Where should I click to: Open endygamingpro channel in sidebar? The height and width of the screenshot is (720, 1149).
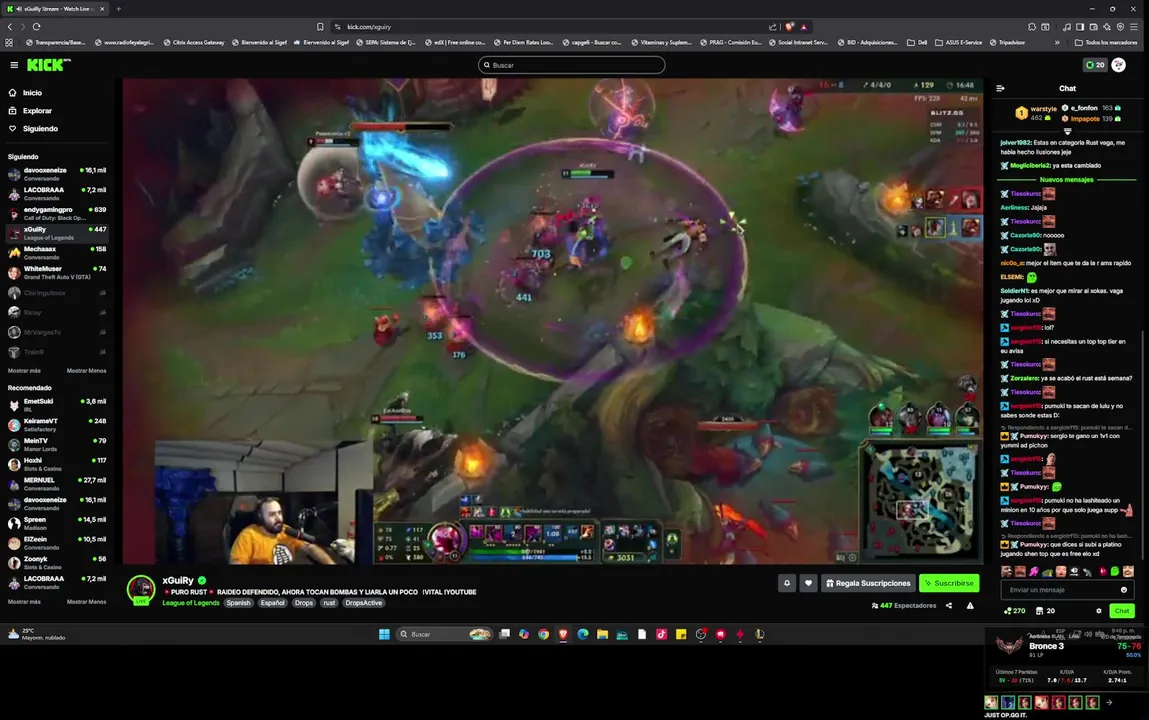(x=57, y=213)
